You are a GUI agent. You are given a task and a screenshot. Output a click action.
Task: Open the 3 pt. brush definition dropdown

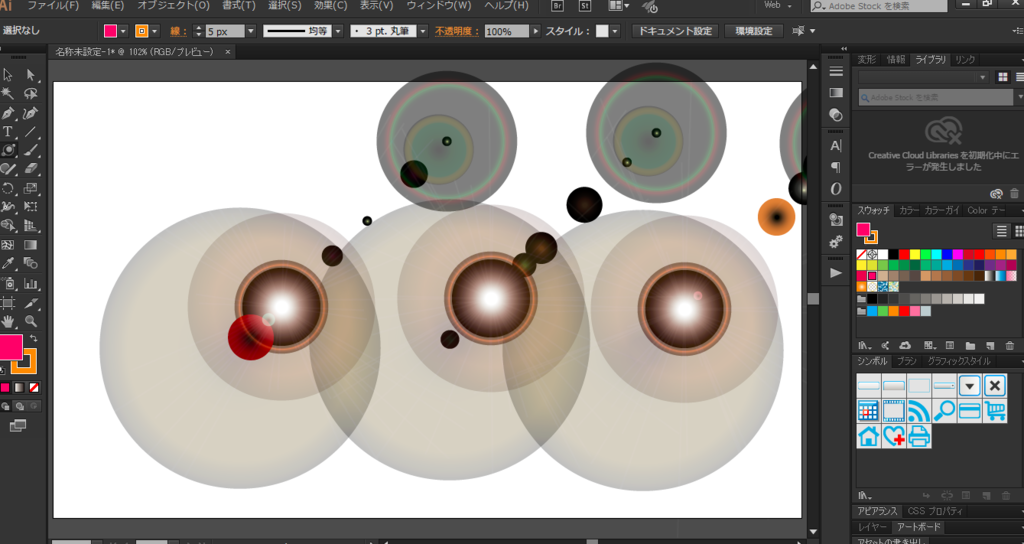[423, 31]
